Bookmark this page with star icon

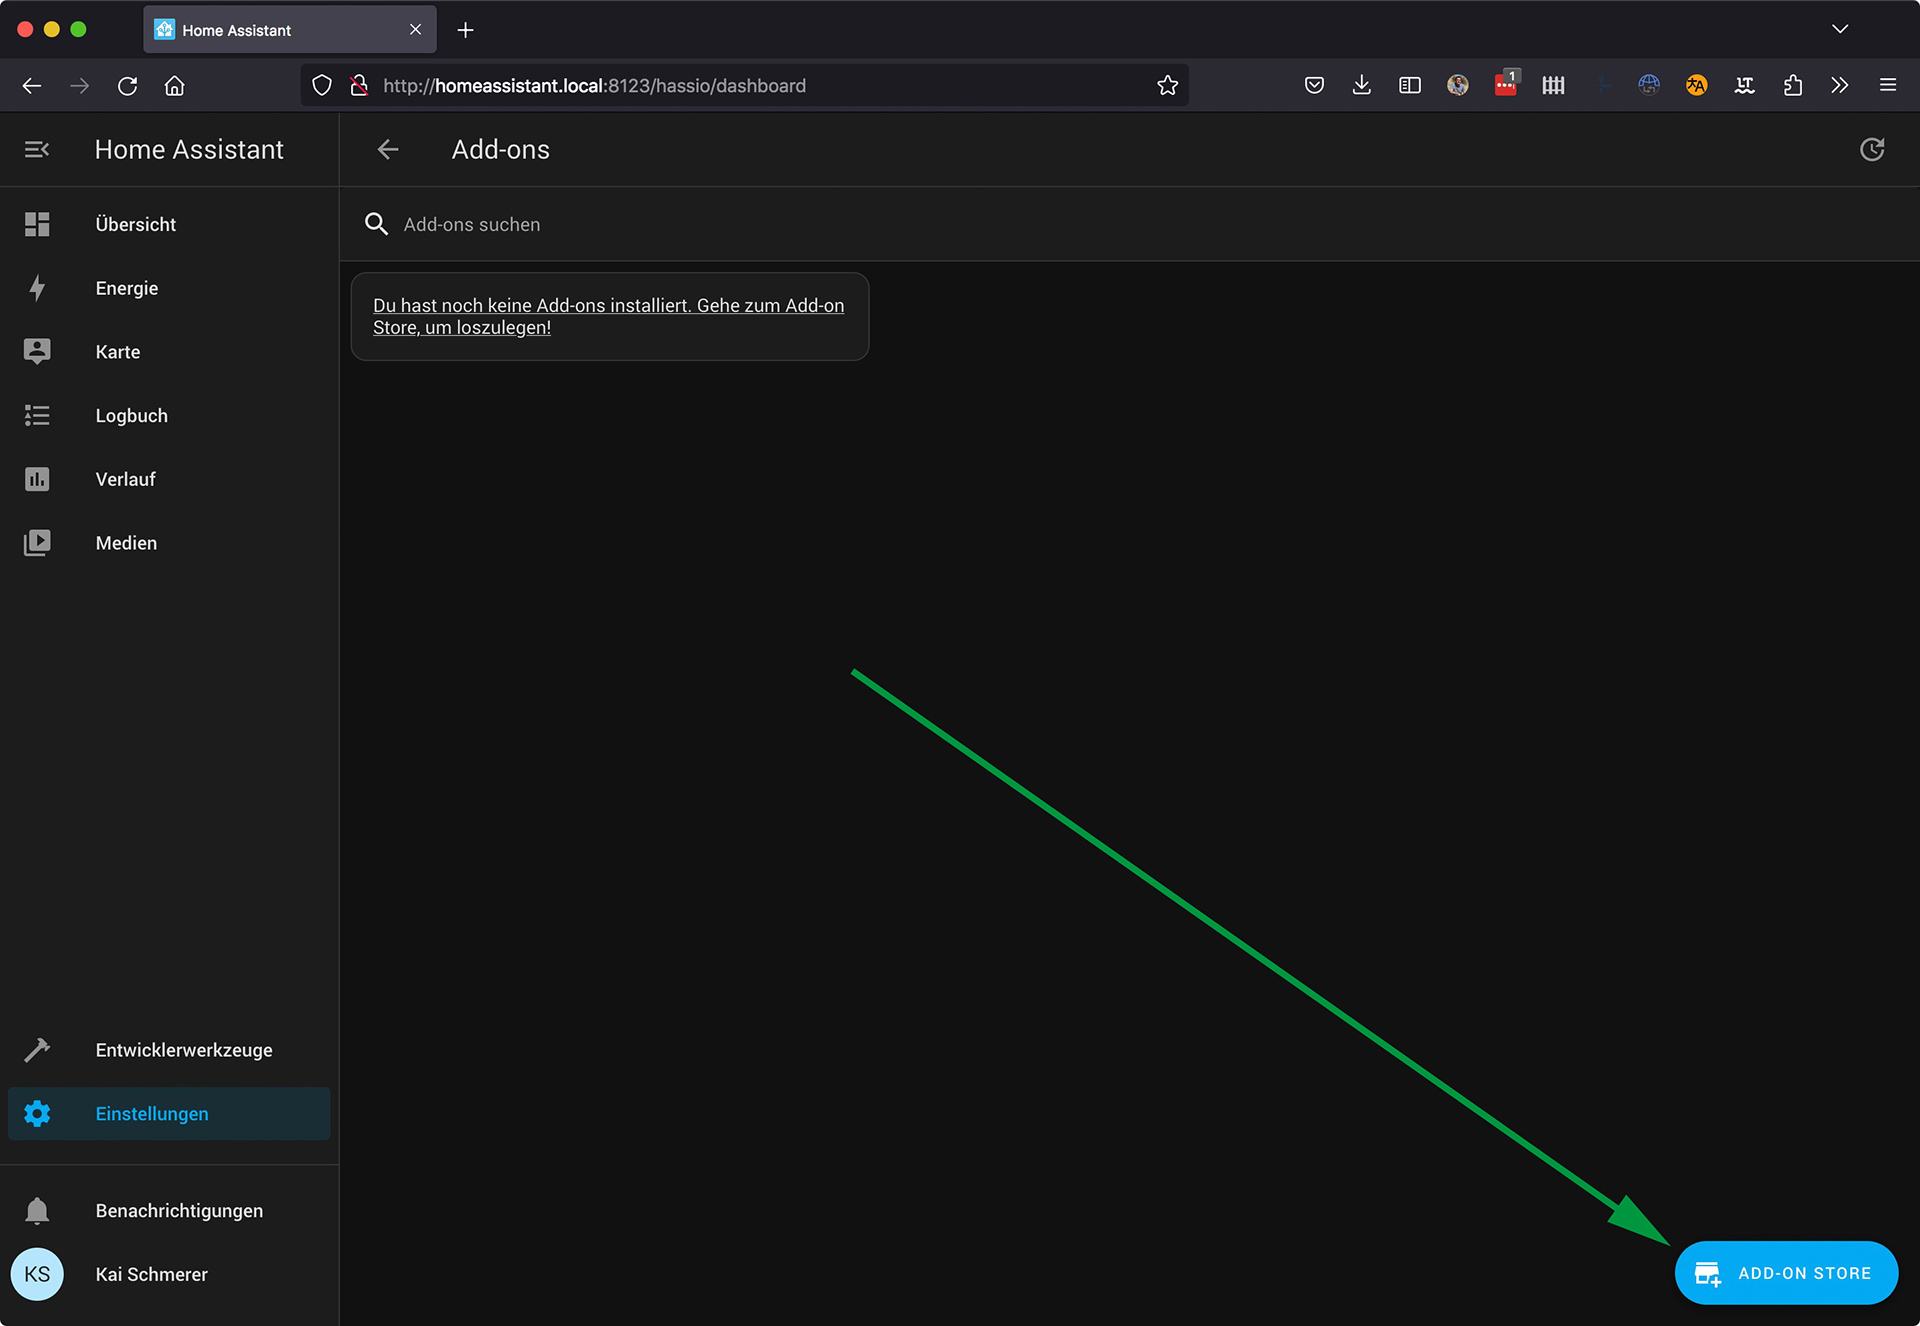[x=1167, y=86]
